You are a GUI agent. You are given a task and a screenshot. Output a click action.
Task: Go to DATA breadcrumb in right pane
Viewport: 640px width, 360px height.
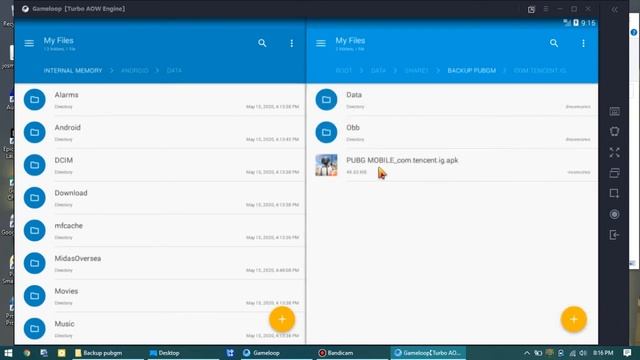point(378,71)
